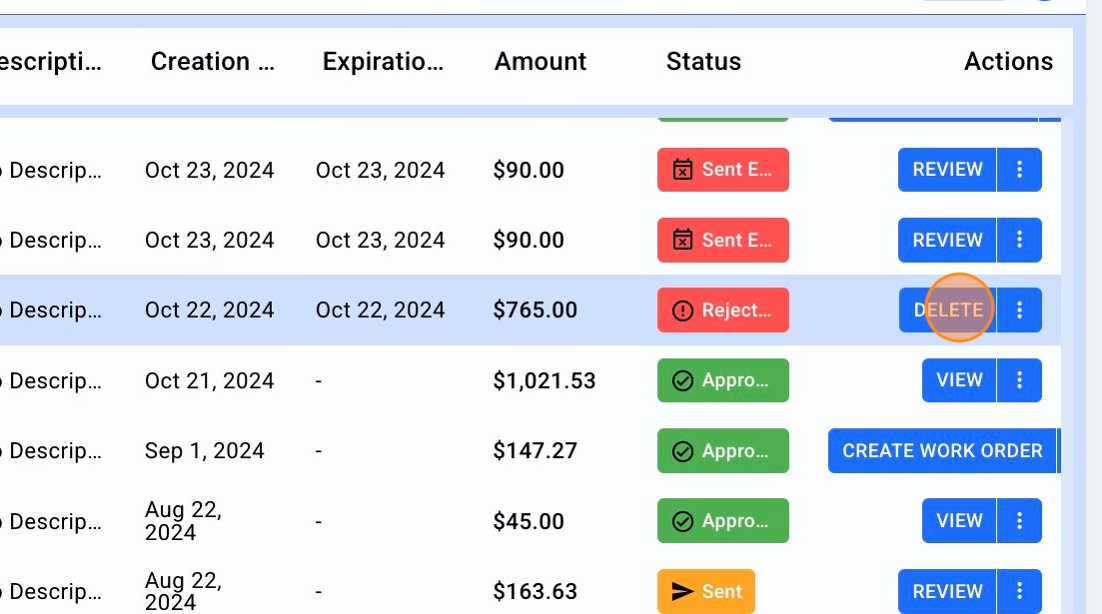Viewport: 1102px width, 614px height.
Task: View the approved $45.00 estimate
Action: tap(959, 521)
